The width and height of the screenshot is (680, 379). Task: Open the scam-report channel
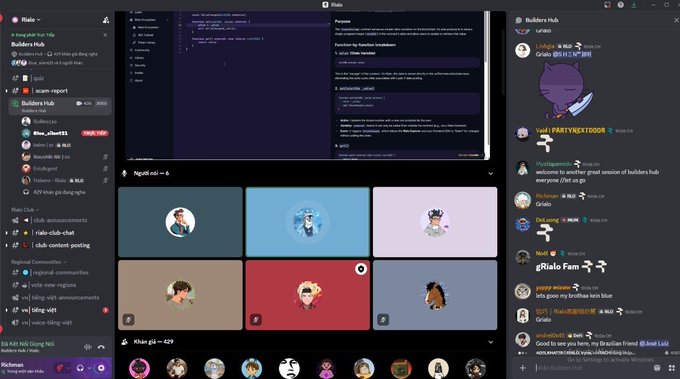[x=51, y=91]
